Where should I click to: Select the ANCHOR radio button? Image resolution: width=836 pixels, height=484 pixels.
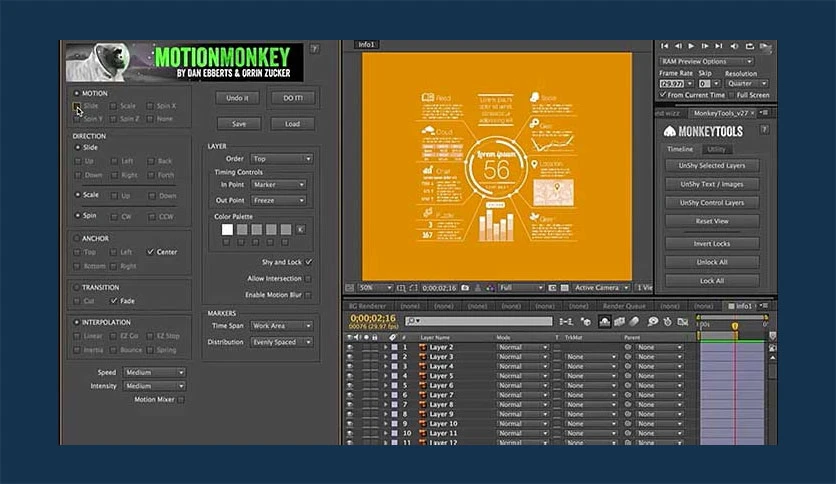[76, 238]
